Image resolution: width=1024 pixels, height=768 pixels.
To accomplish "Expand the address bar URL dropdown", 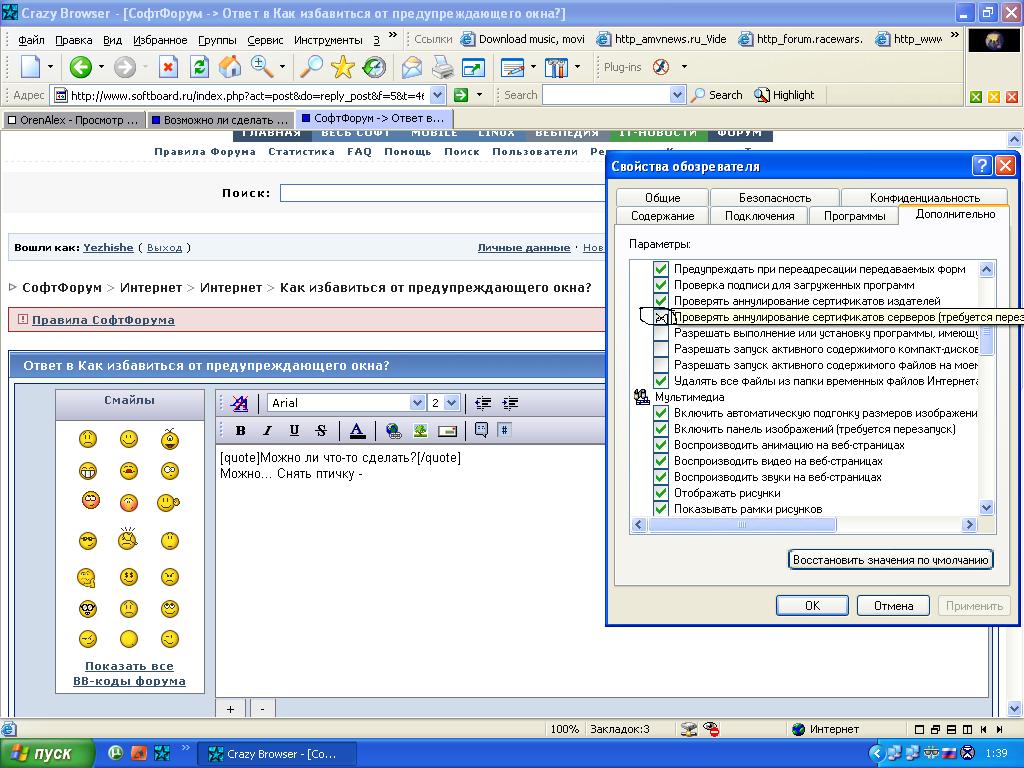I will 438,95.
